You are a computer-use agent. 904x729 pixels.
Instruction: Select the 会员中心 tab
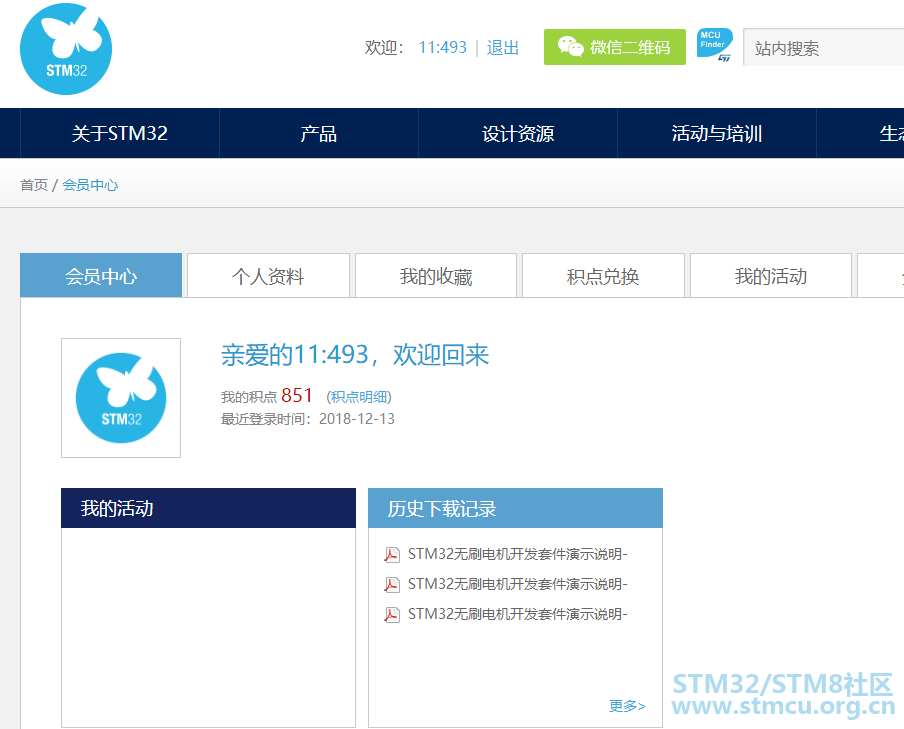click(101, 276)
